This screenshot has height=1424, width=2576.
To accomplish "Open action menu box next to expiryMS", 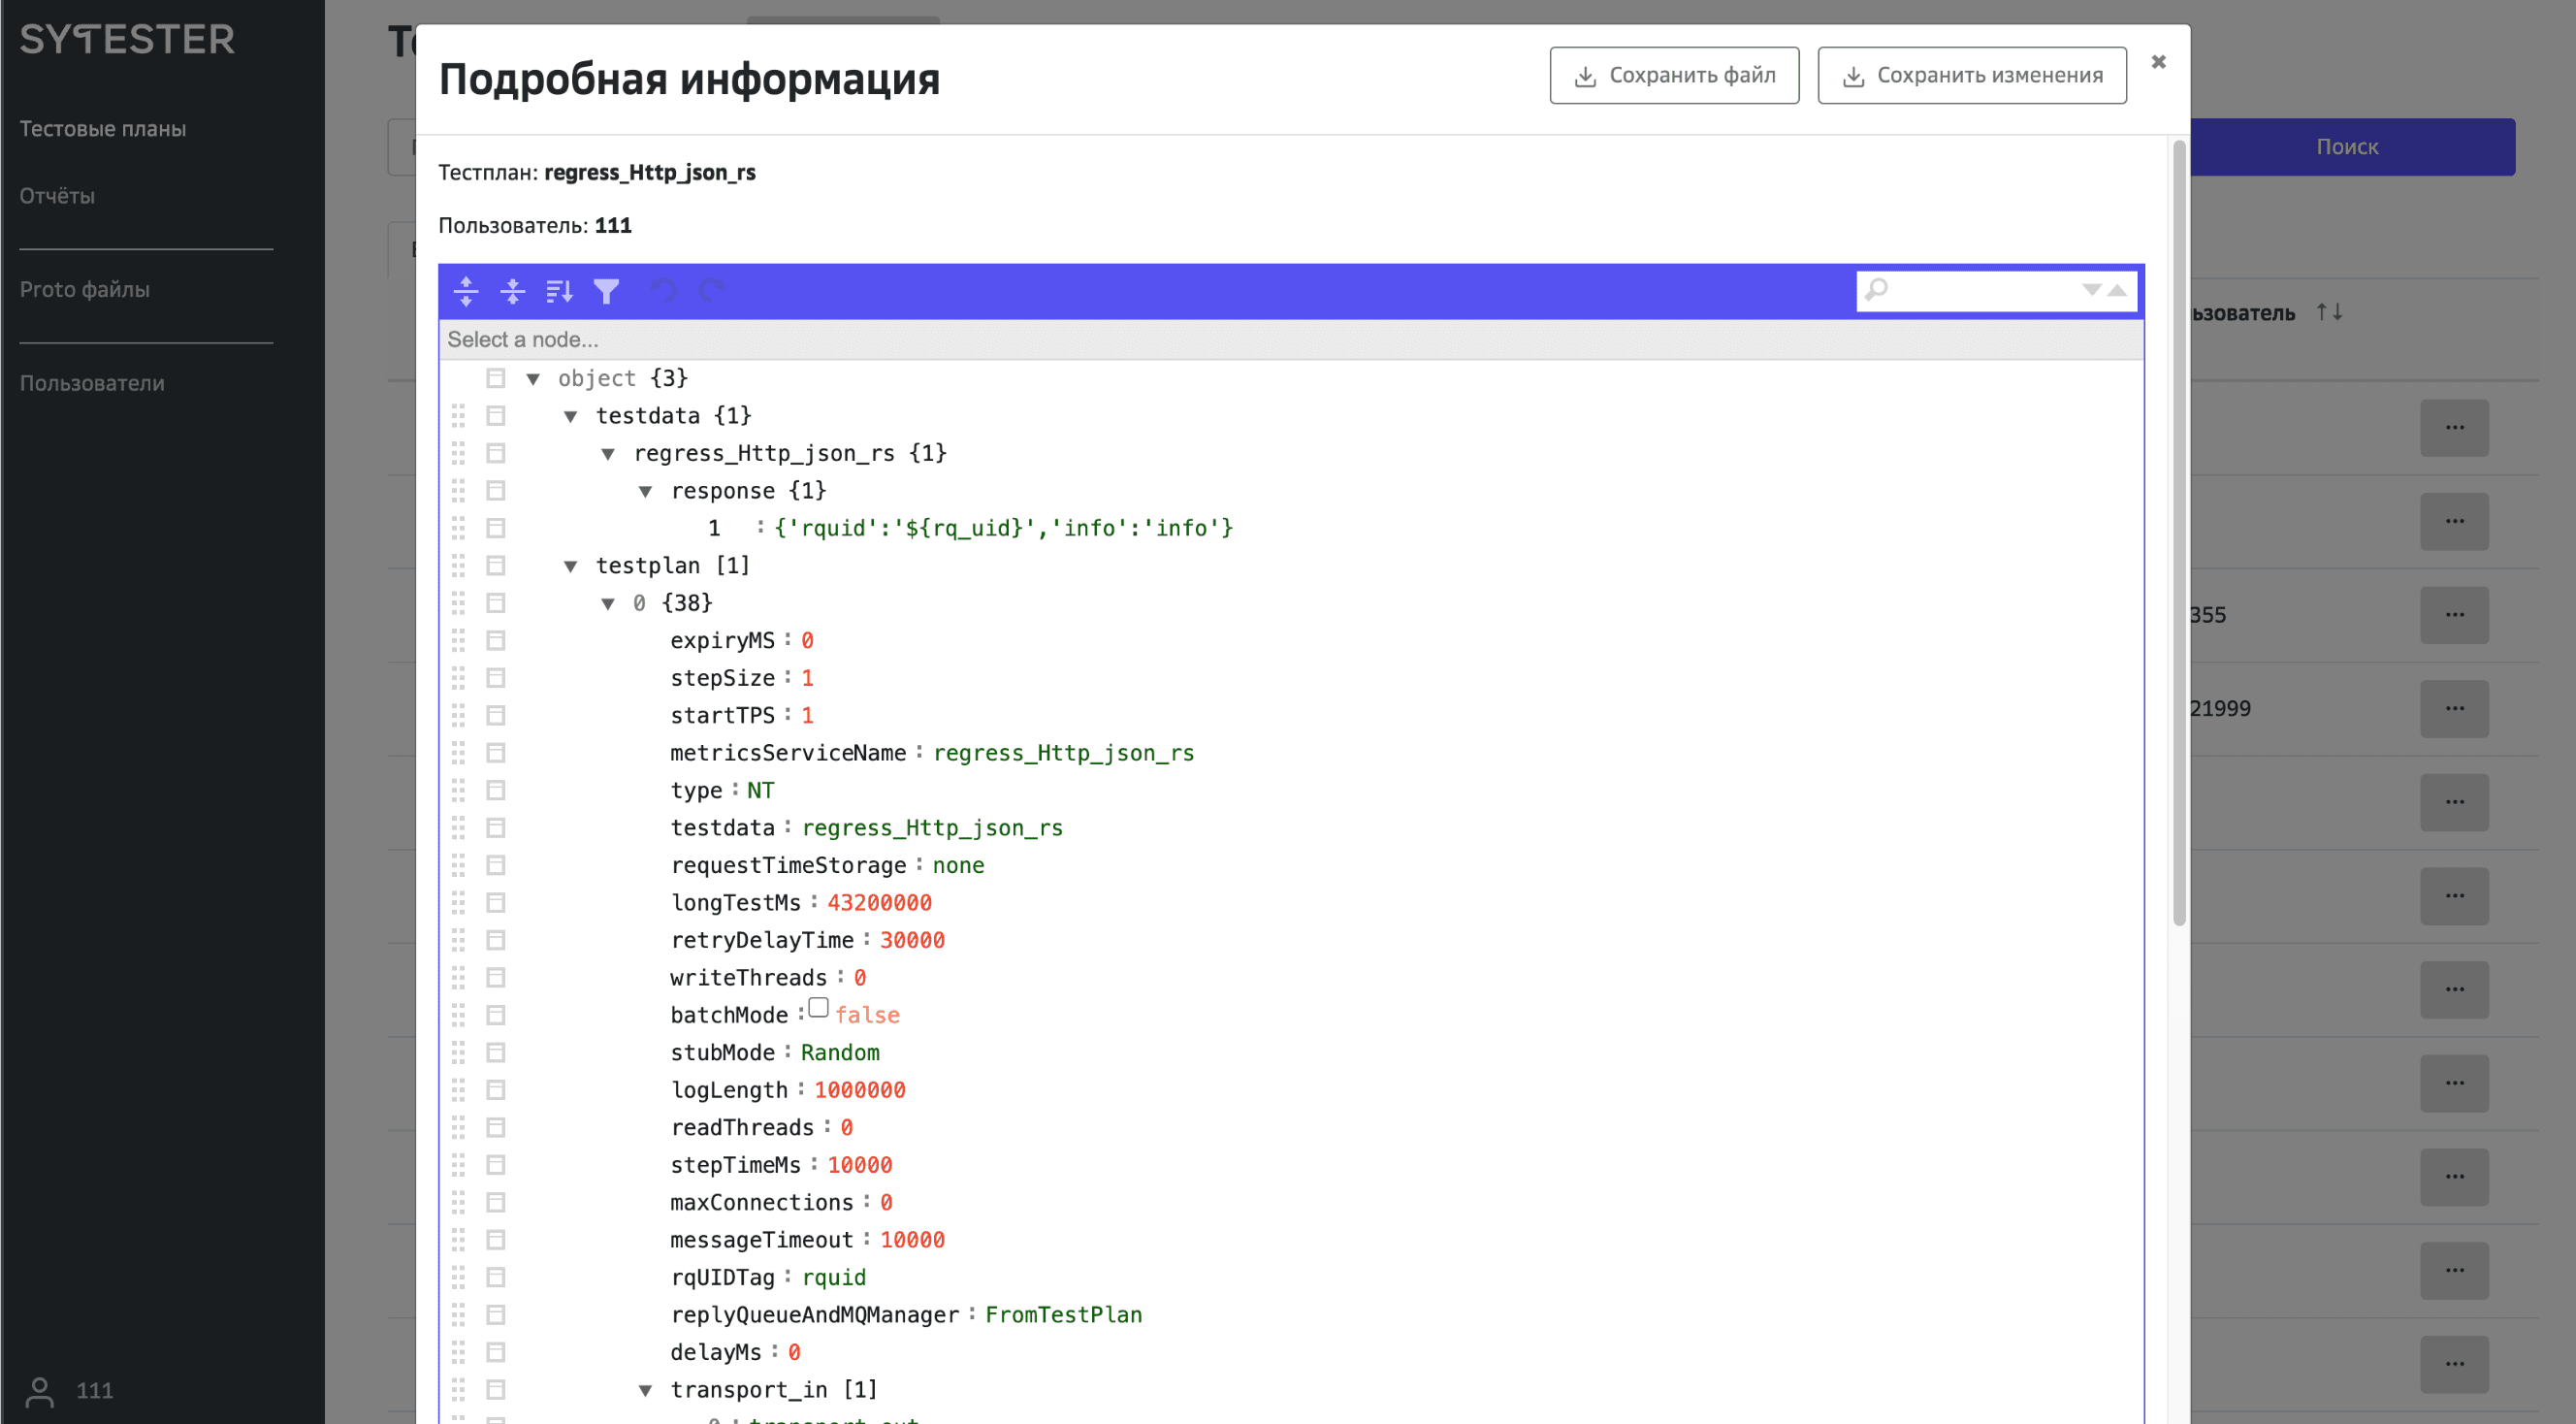I will pos(496,640).
